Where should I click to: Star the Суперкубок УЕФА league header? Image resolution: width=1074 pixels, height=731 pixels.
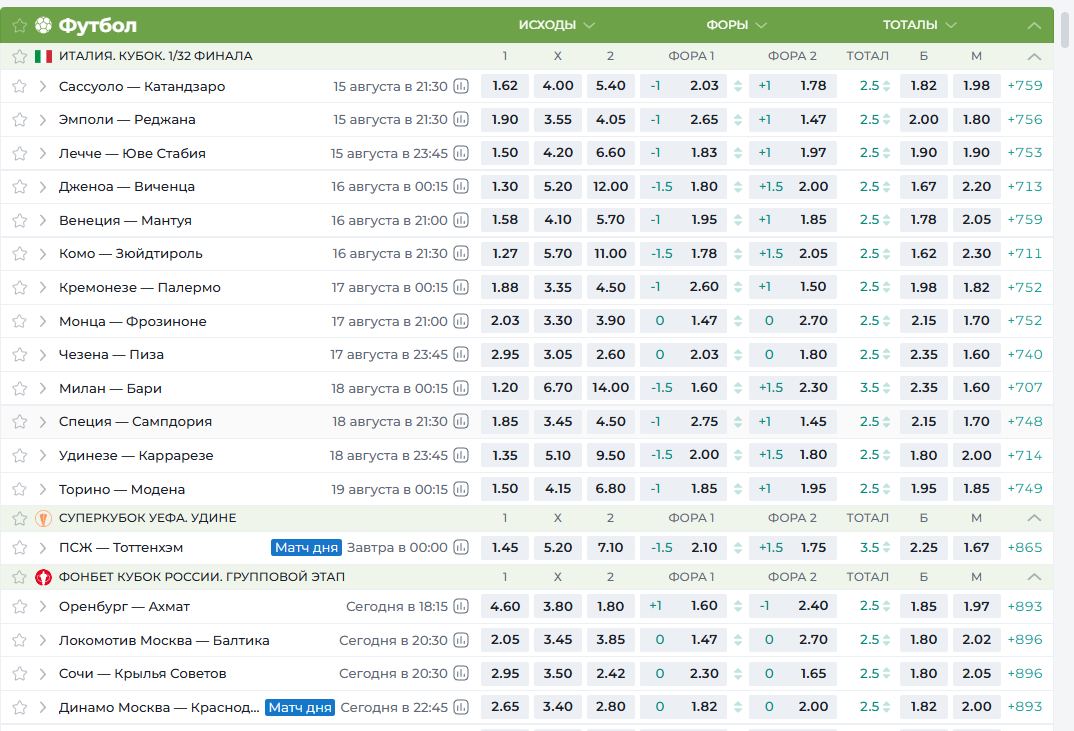coord(19,518)
